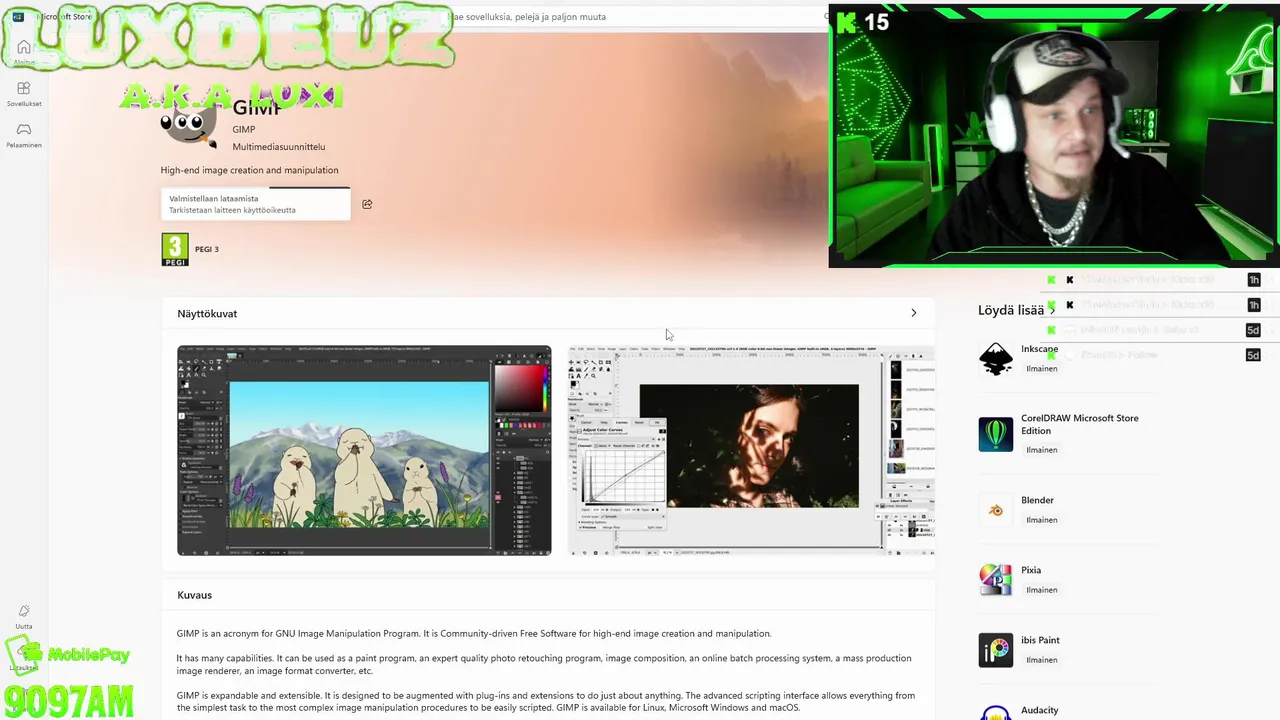Expand the Löydä lisää arrow
1280x720 pixels.
[x=1052, y=311]
